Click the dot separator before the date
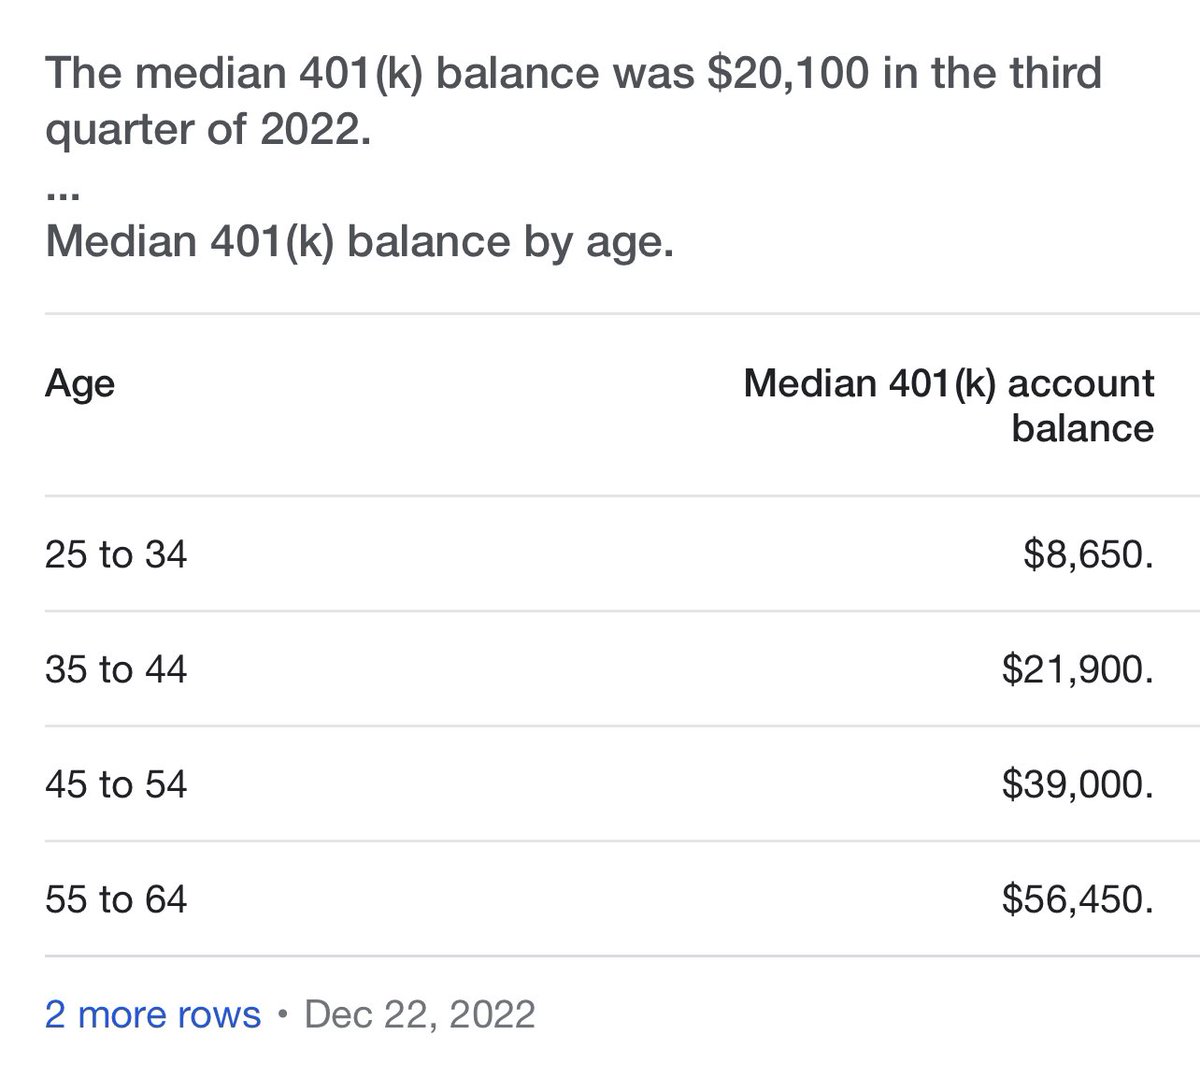 click(282, 1015)
